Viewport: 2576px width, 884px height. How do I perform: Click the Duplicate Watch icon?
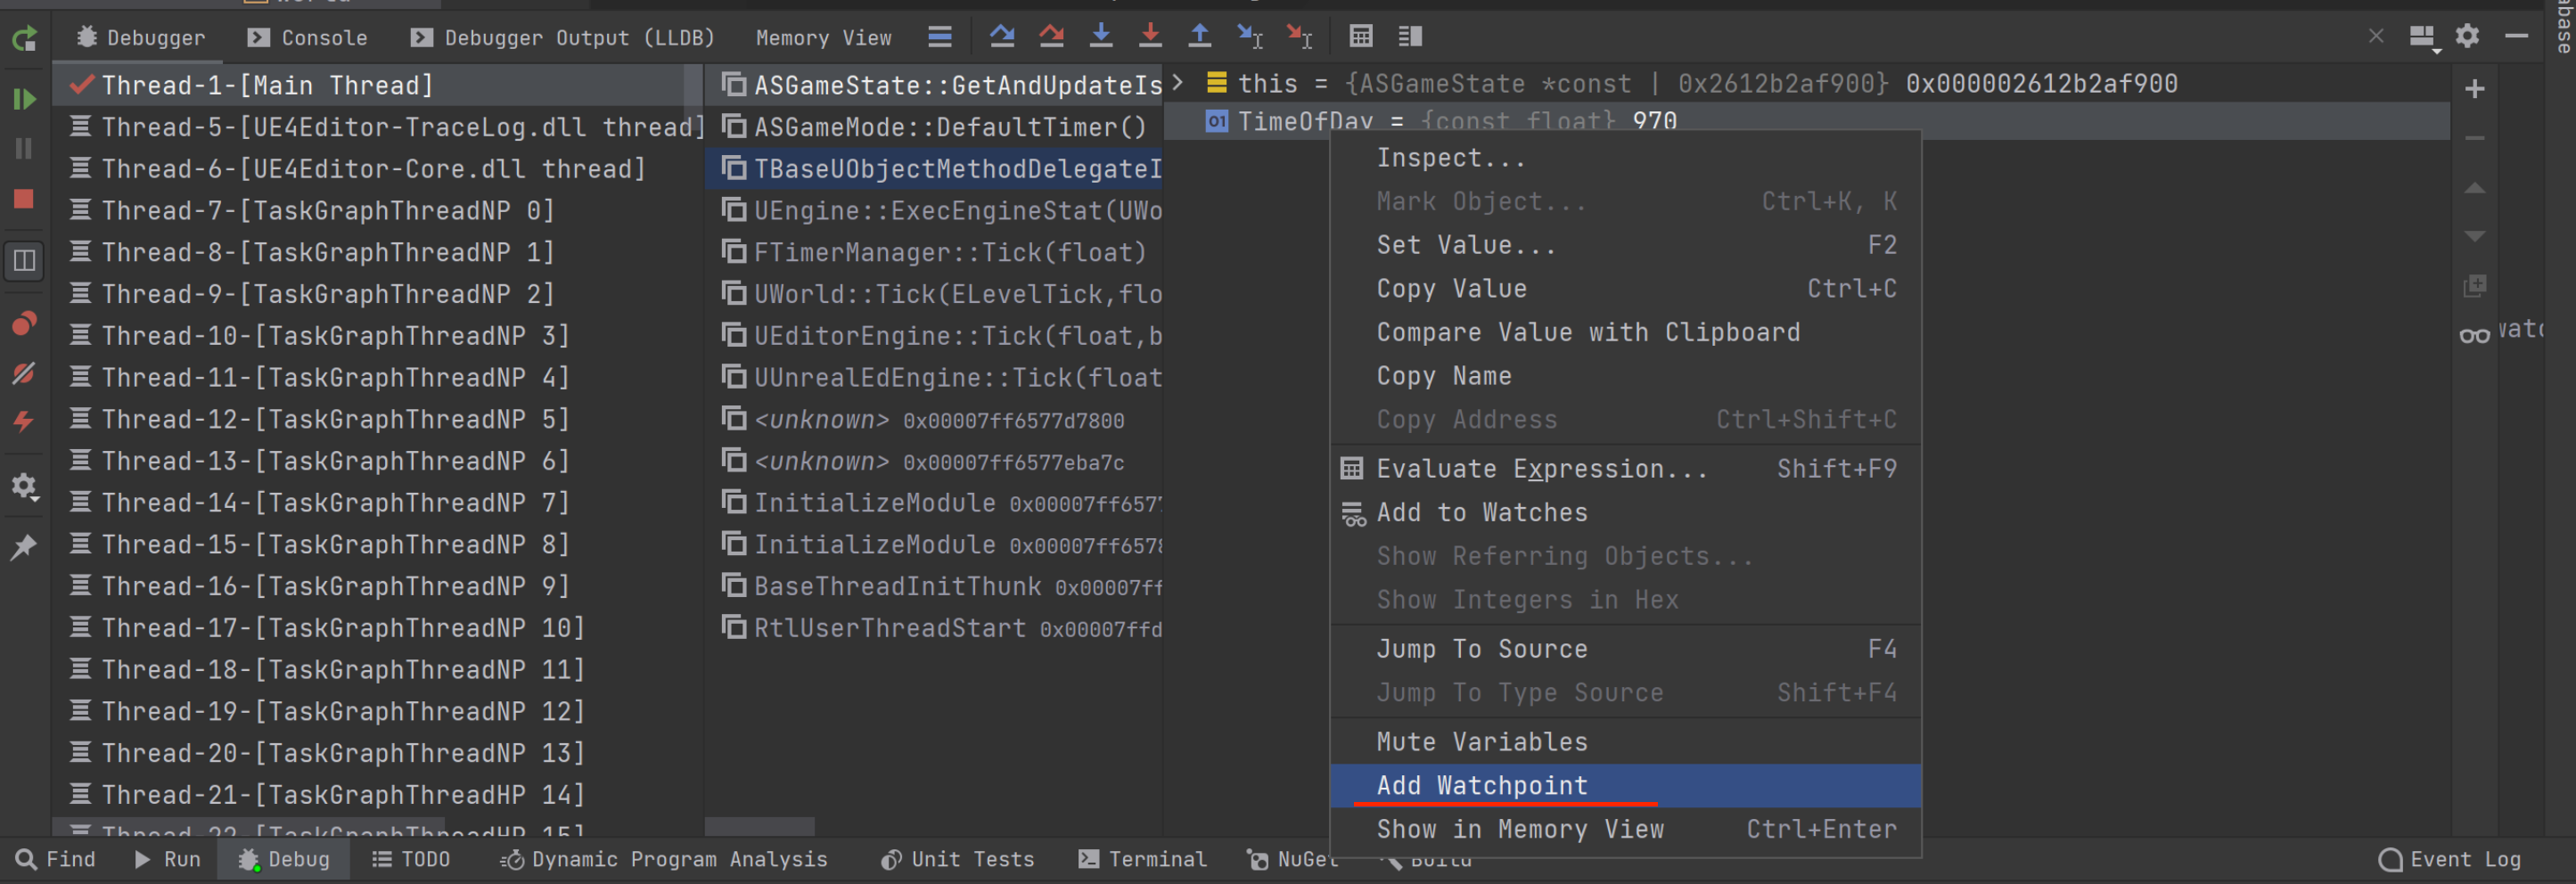click(x=2475, y=286)
